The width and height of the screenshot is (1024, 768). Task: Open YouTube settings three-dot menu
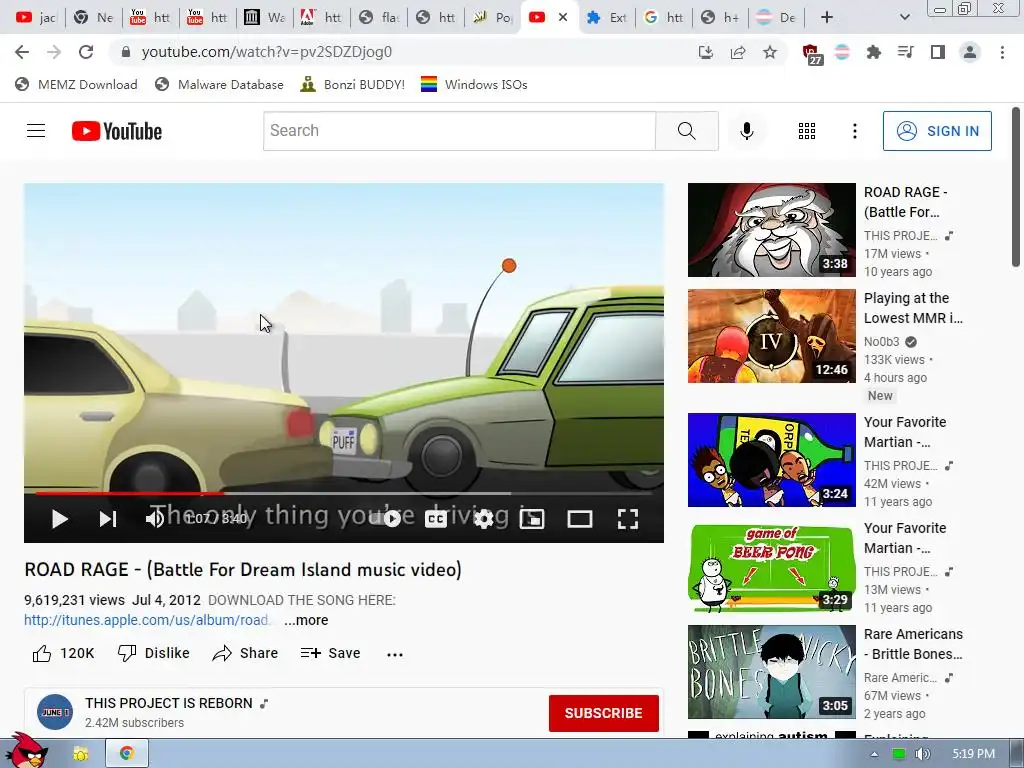click(854, 131)
